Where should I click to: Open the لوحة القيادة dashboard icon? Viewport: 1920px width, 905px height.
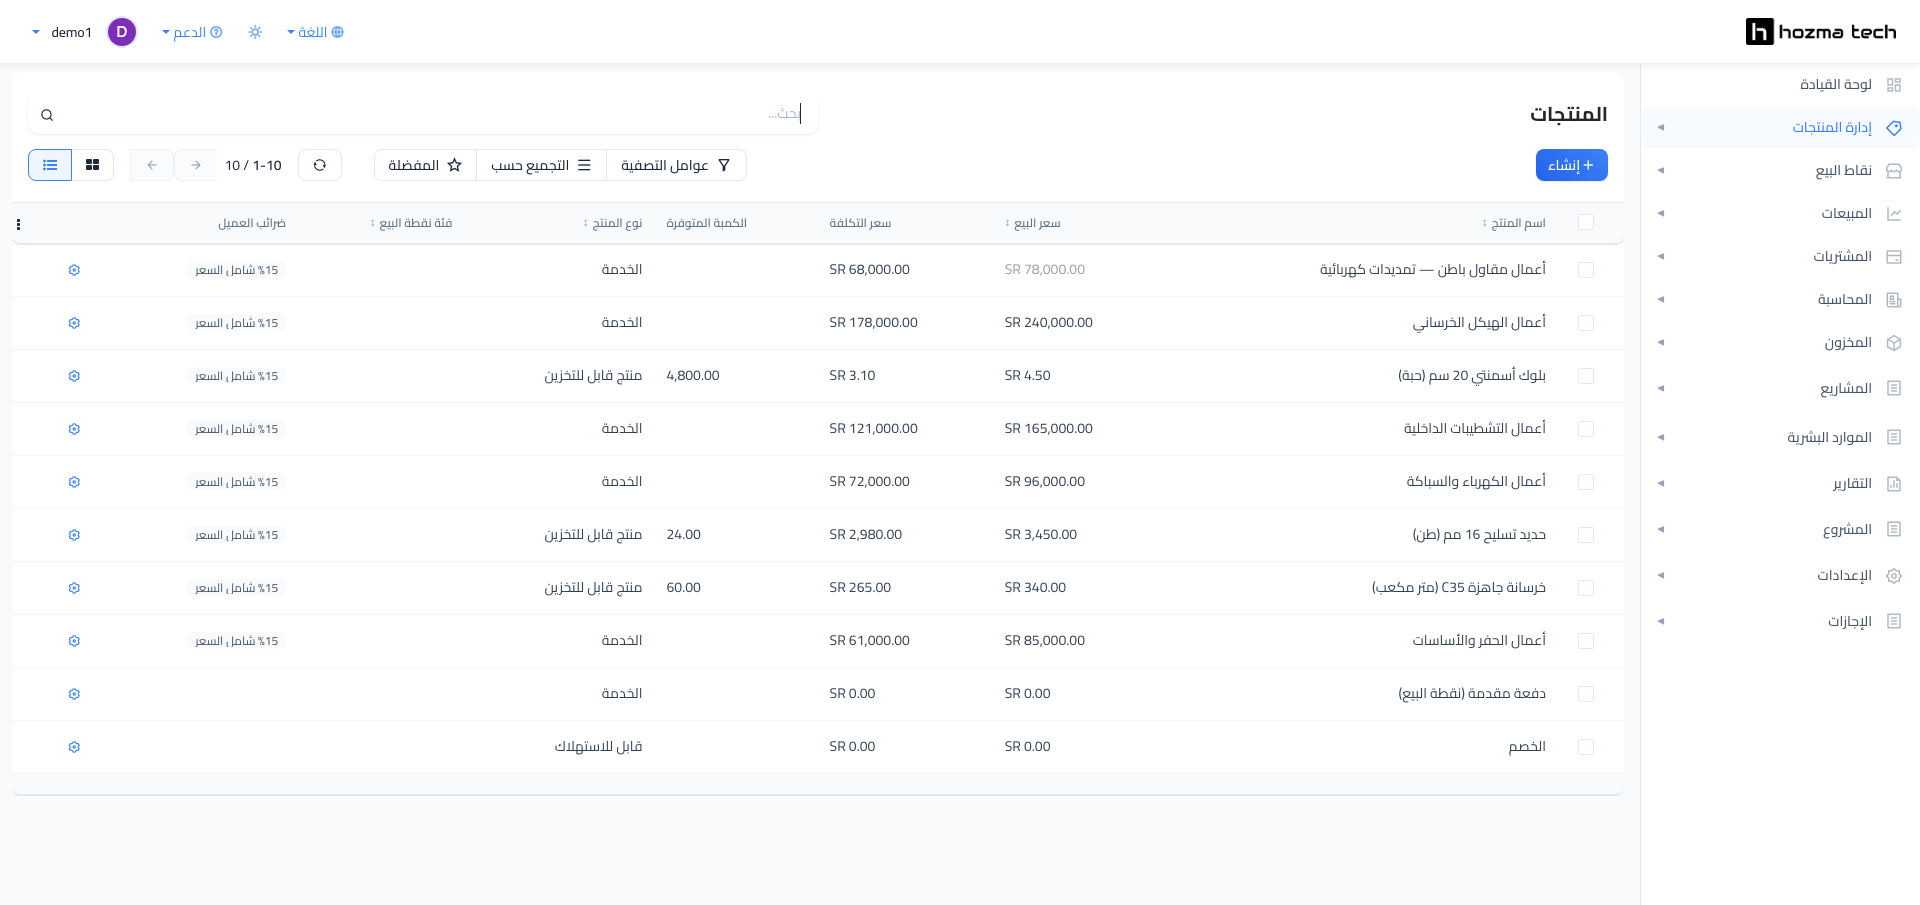tap(1893, 85)
